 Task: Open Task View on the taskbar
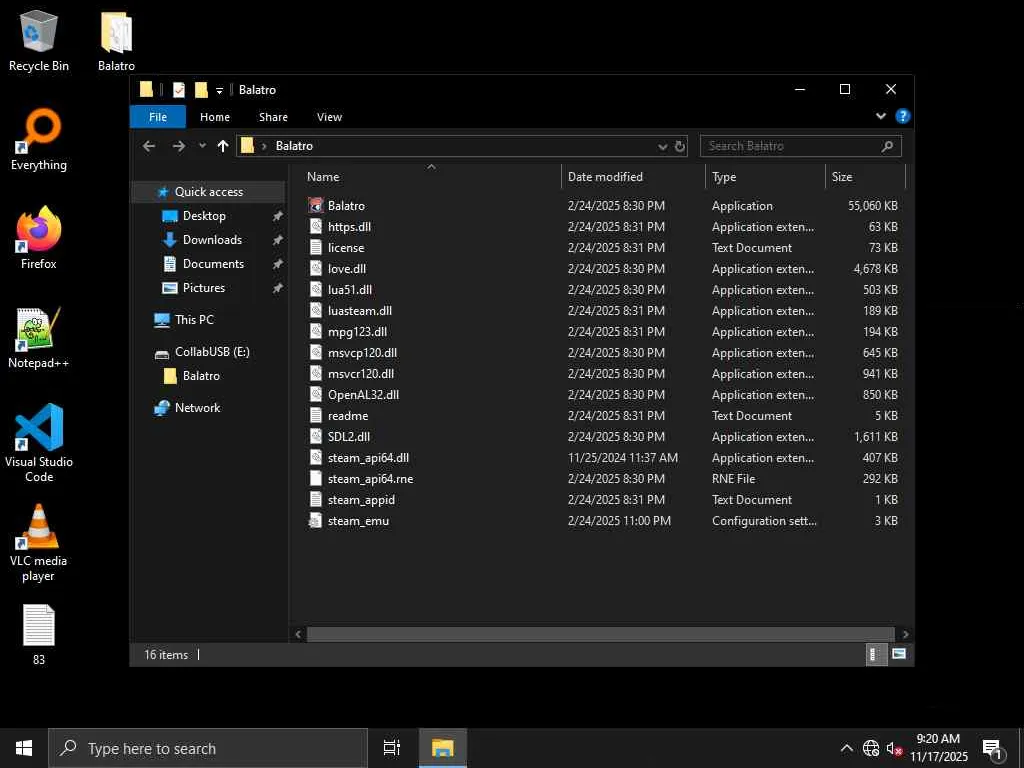click(392, 748)
